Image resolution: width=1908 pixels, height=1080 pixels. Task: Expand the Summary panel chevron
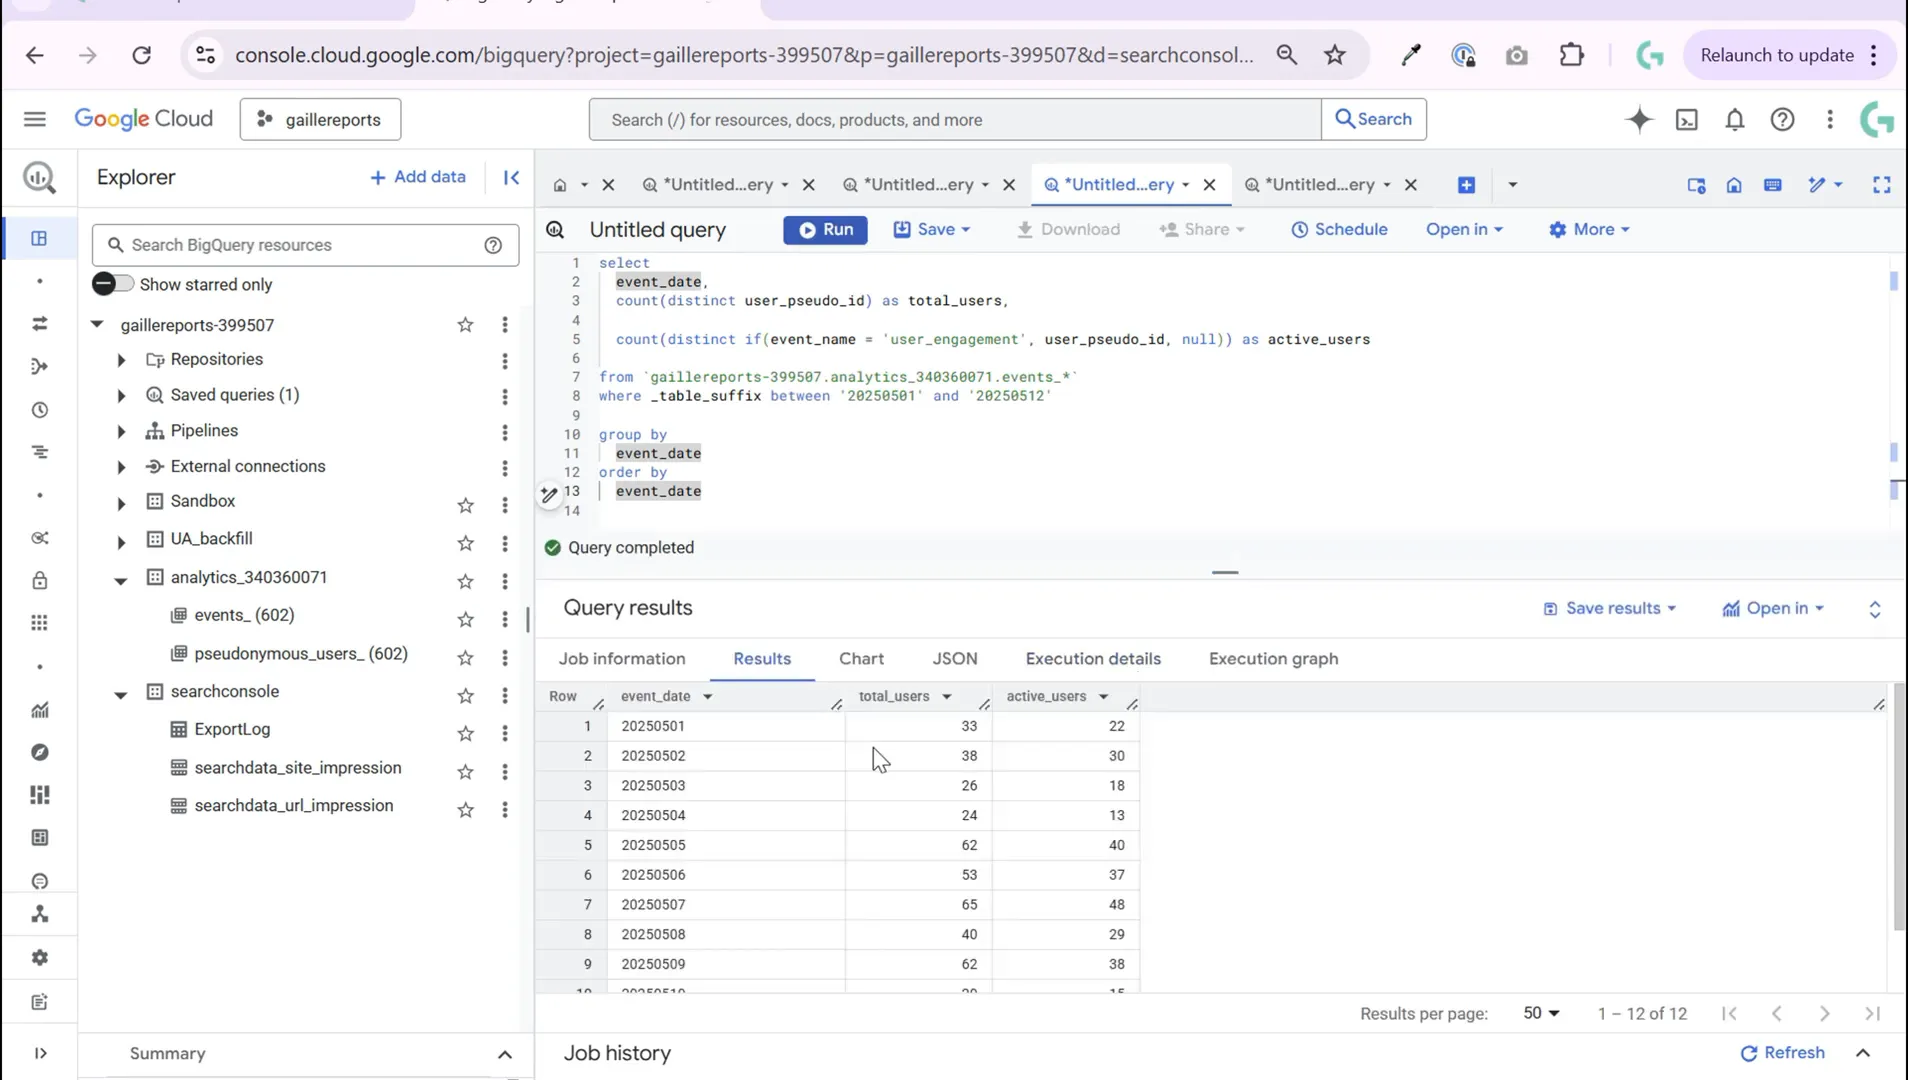click(x=505, y=1055)
